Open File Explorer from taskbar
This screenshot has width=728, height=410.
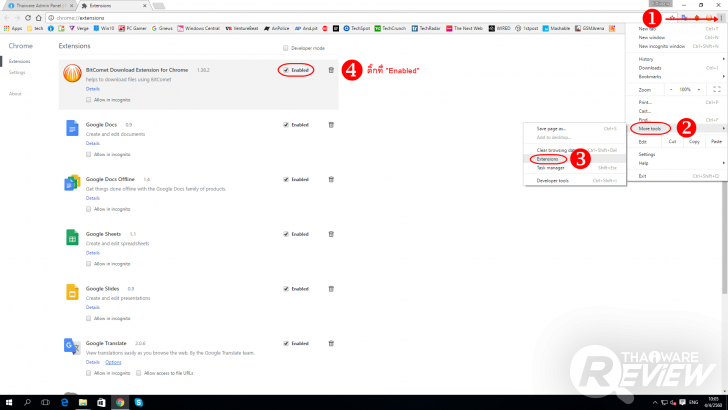click(x=83, y=403)
